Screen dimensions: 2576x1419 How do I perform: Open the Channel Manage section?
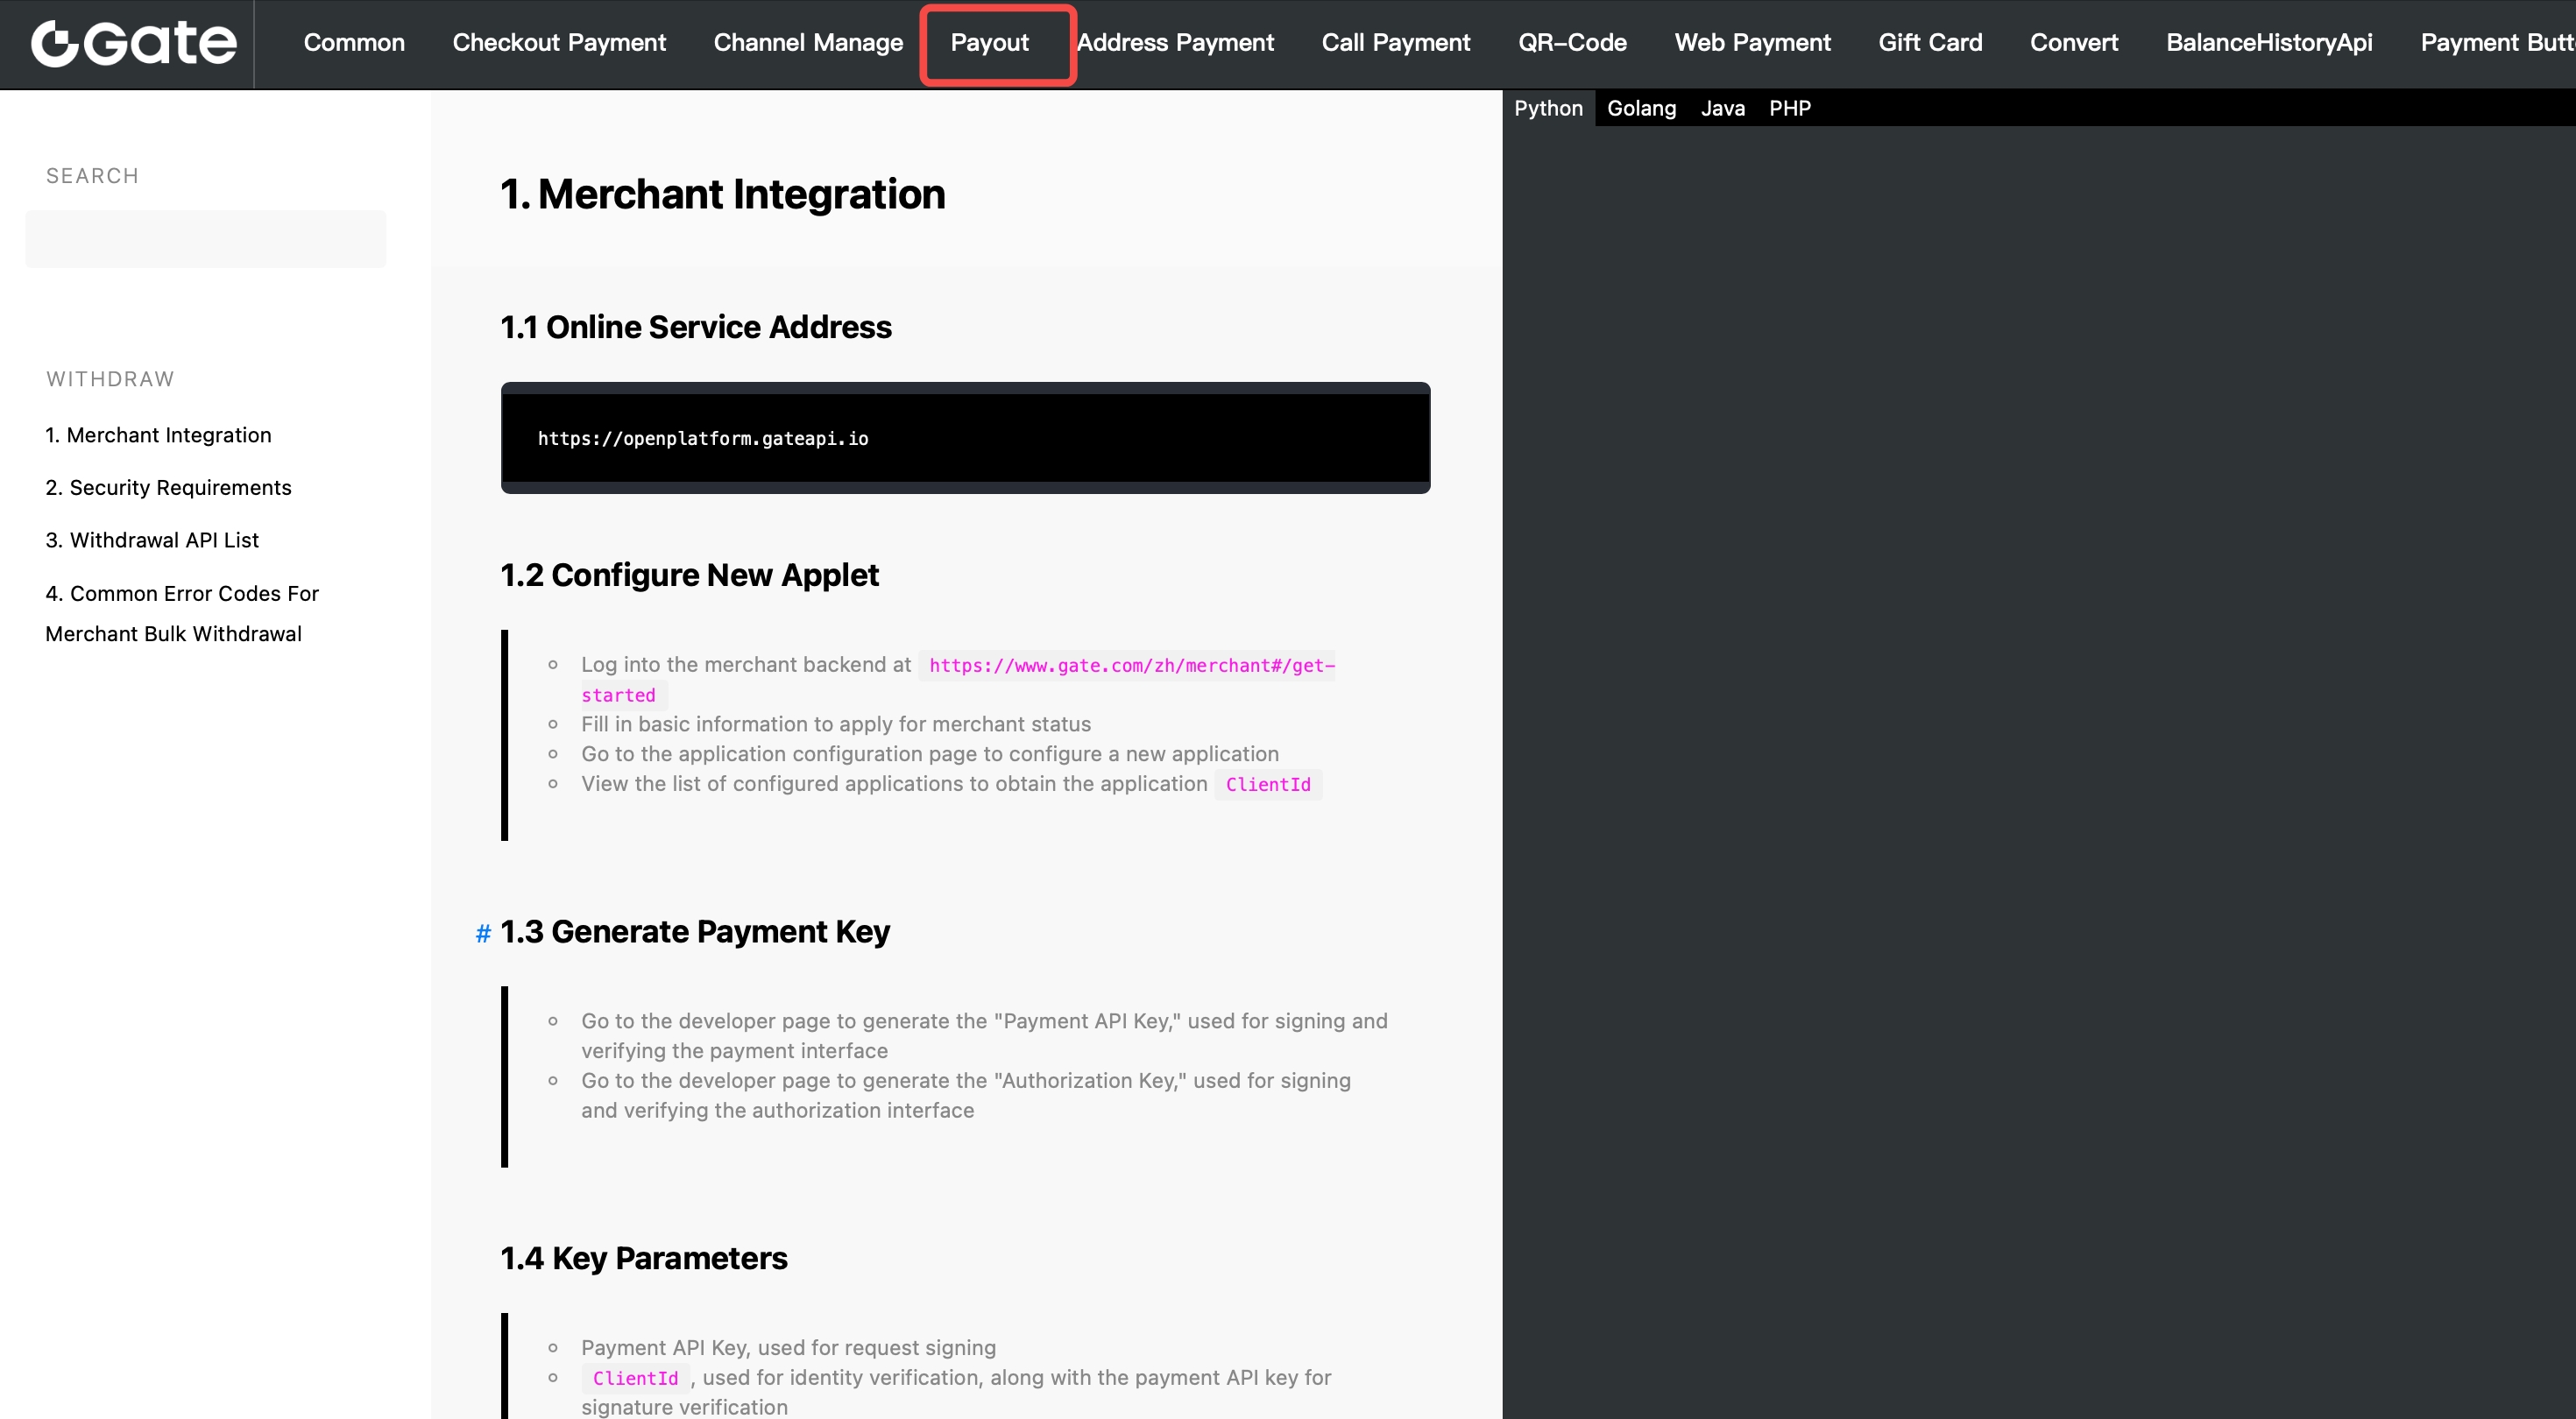(x=807, y=43)
